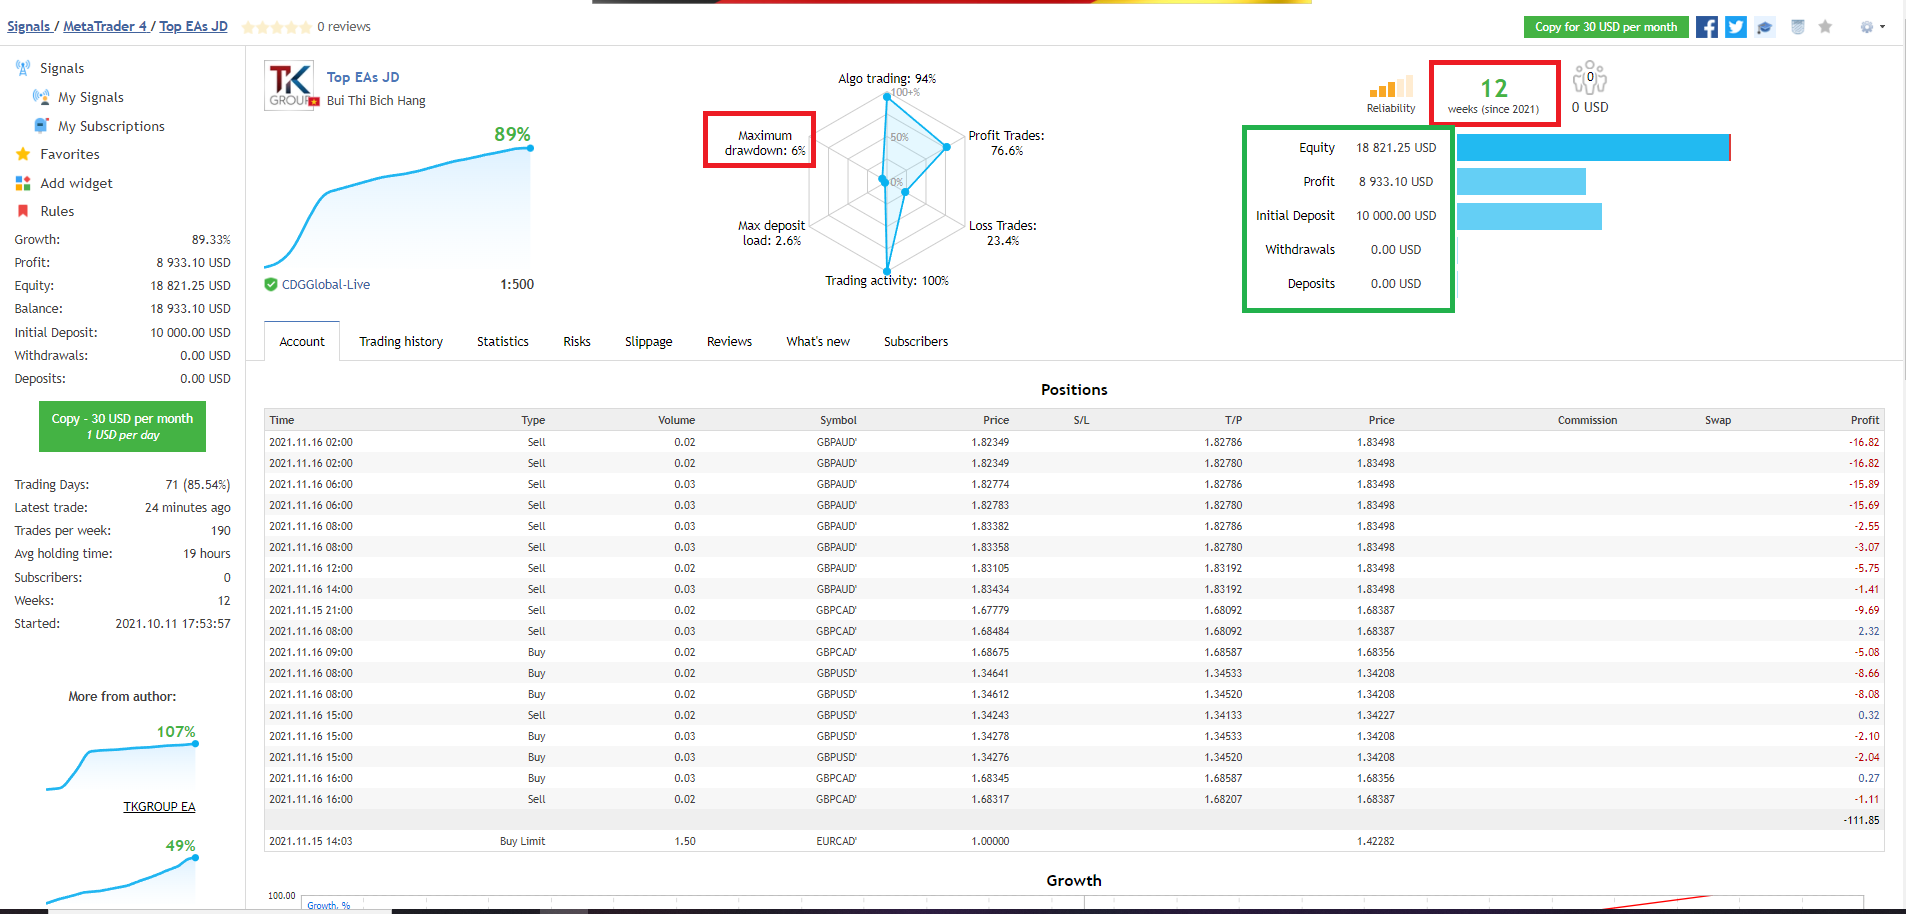
Task: Click green Copy 30 USD per month button
Action: coord(122,426)
